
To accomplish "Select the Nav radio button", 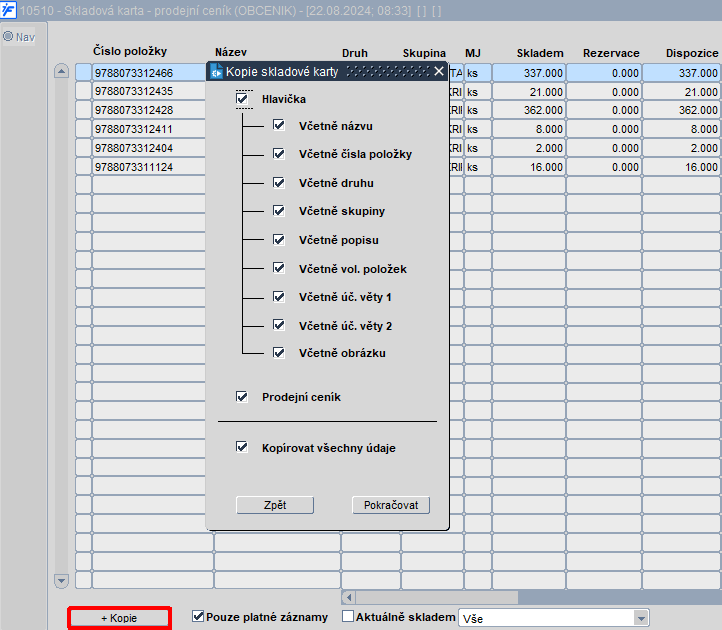I will pyautogui.click(x=8, y=36).
